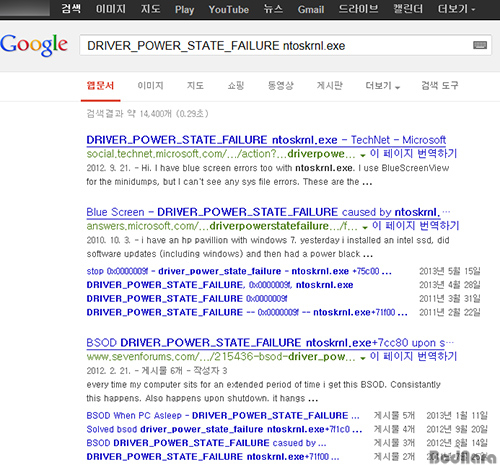Open BSOD DRIVER_POWER_STATE_FAILURE casued by sublink
Image resolution: width=500 pixels, height=467 pixels.
206,443
